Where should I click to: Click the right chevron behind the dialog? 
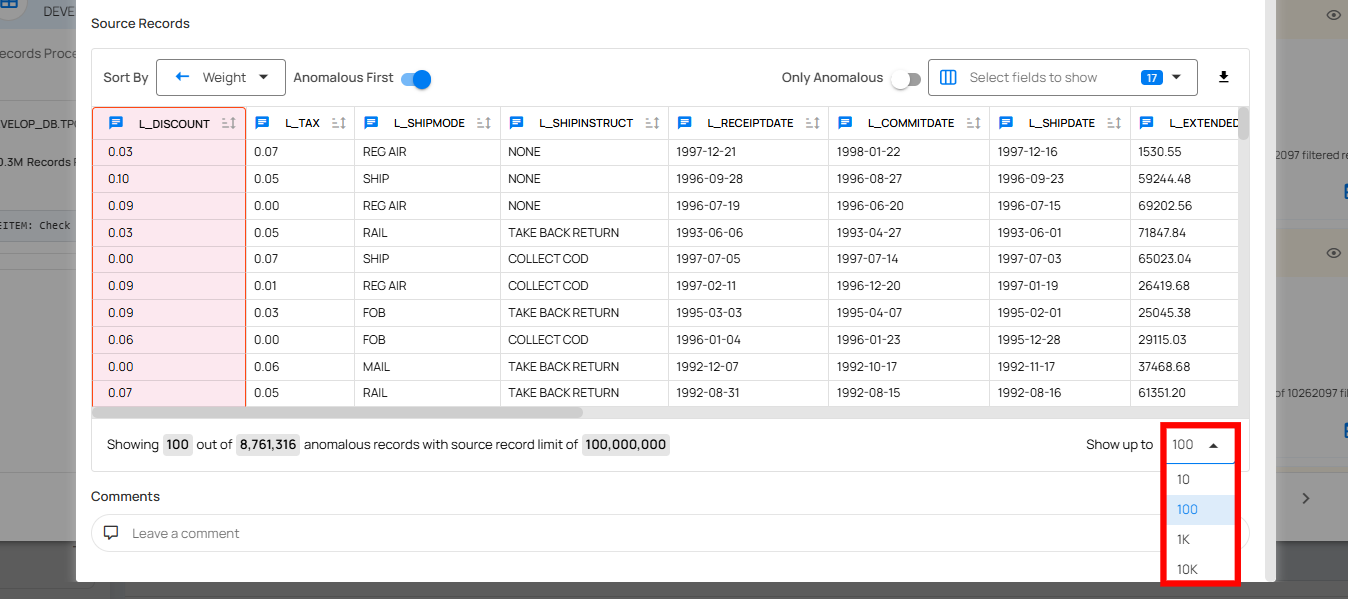1305,497
